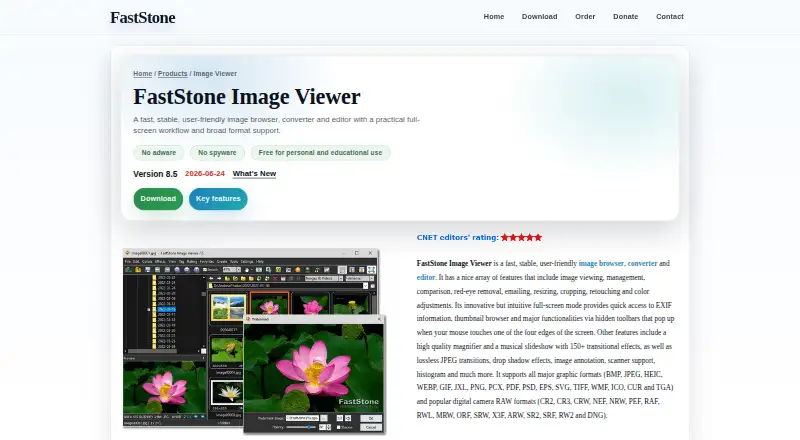800x440 pixels.
Task: Click the 'No spyware' badge
Action: [217, 153]
